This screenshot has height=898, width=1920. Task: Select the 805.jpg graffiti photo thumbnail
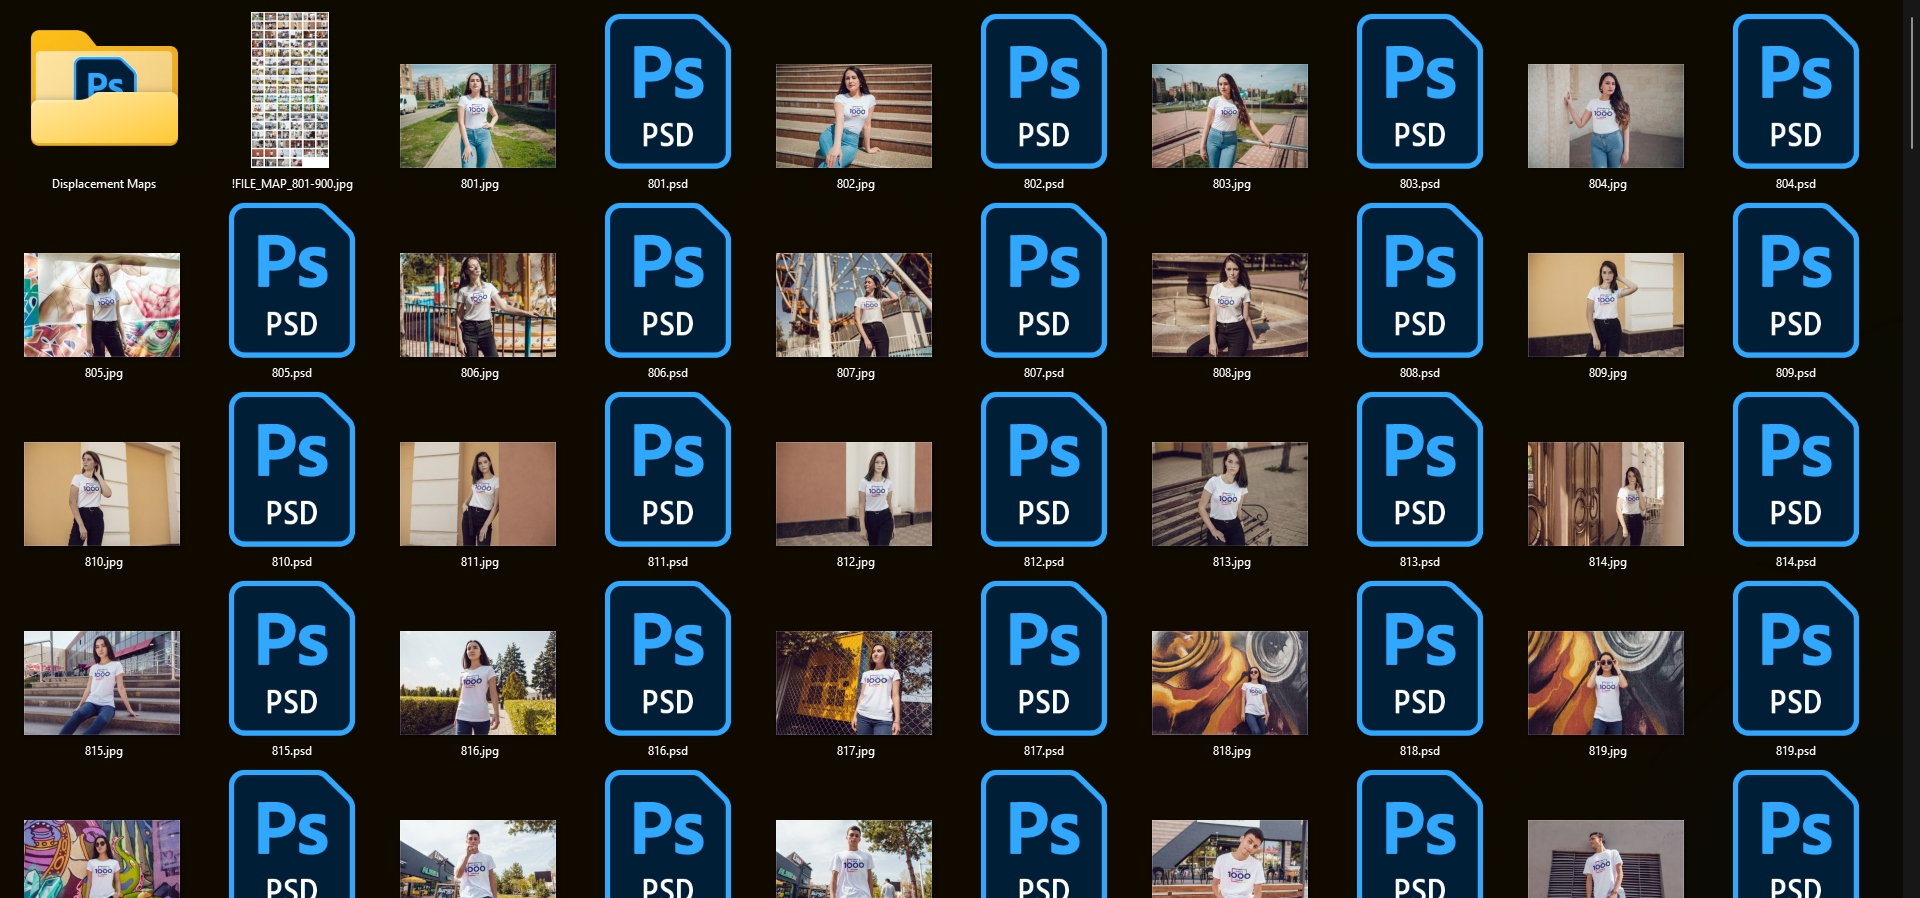tap(102, 305)
